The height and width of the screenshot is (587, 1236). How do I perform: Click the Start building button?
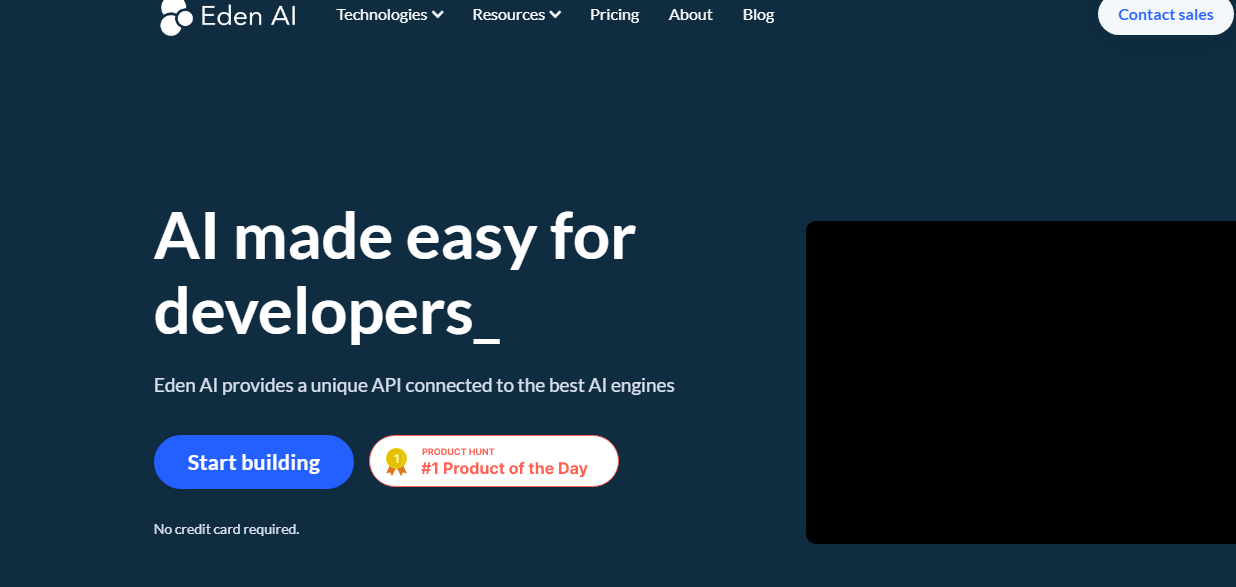click(x=254, y=462)
